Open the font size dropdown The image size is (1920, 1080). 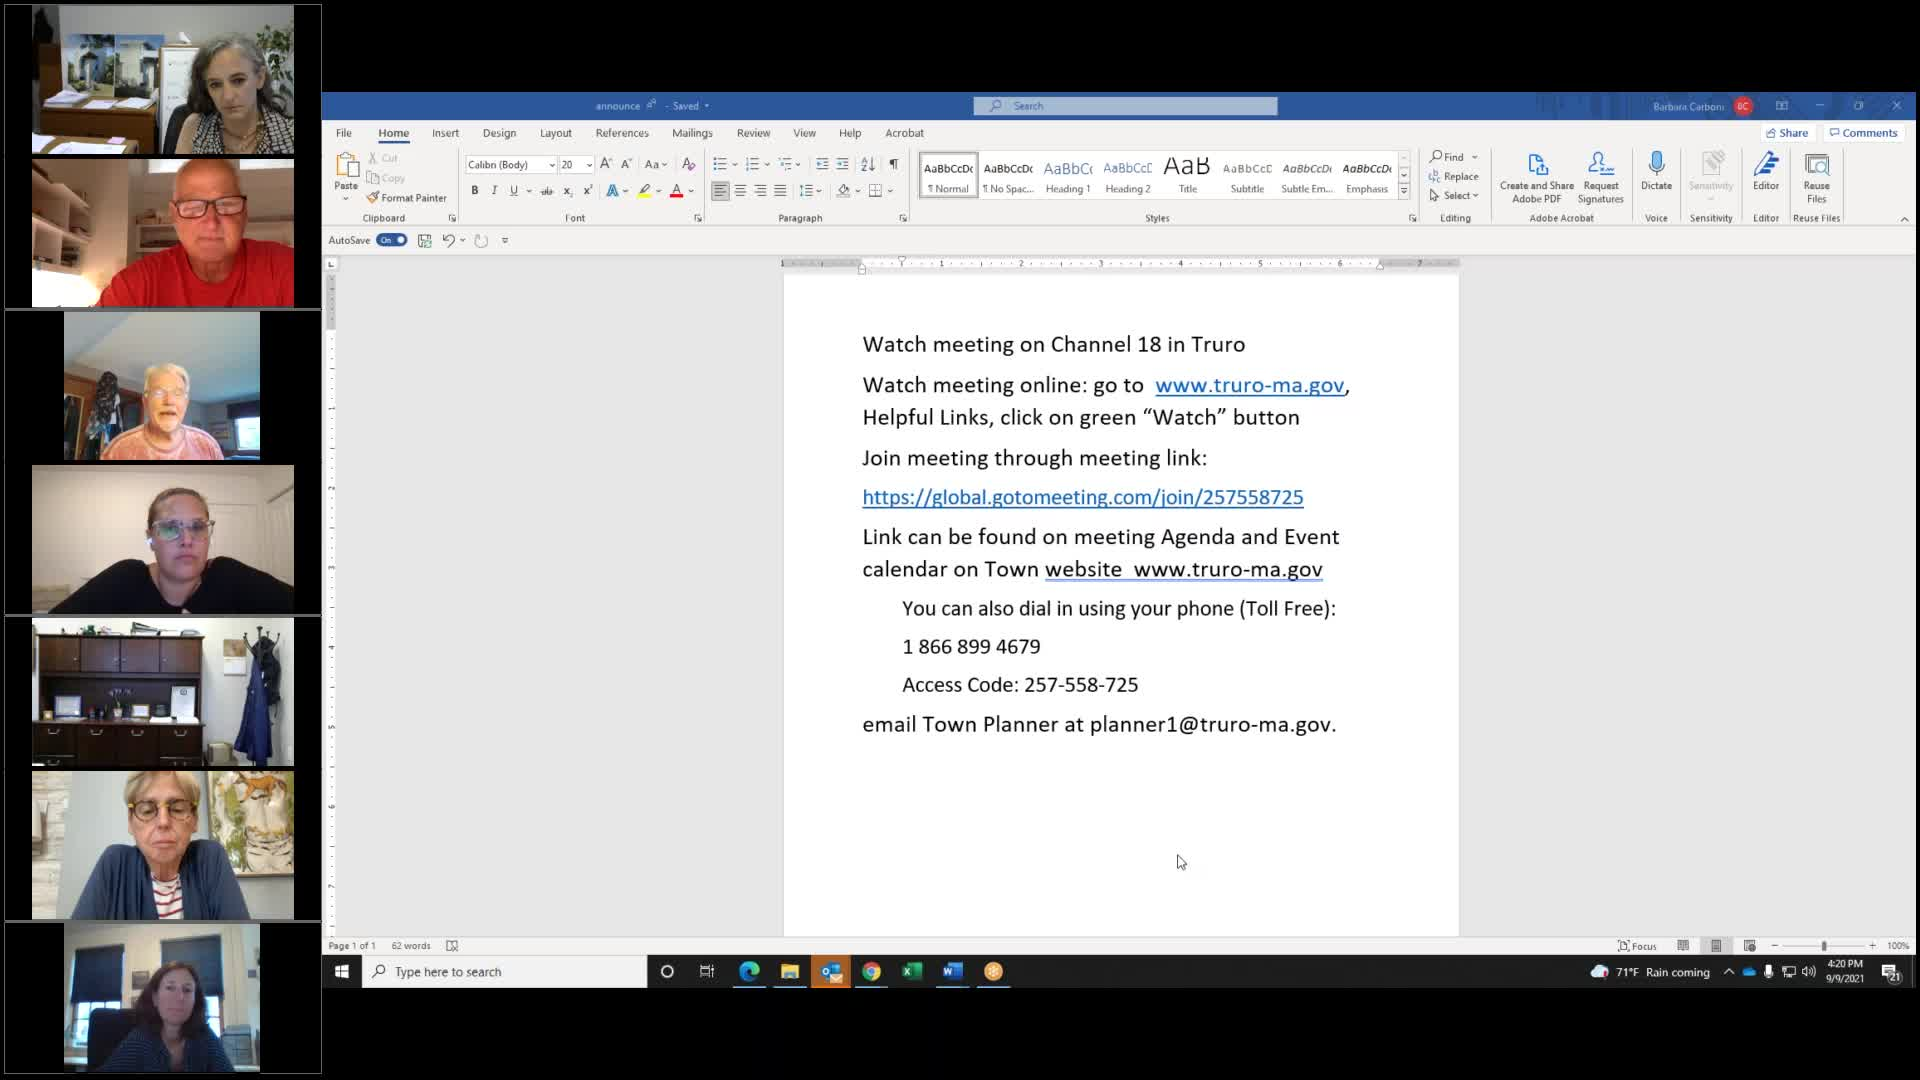point(589,165)
